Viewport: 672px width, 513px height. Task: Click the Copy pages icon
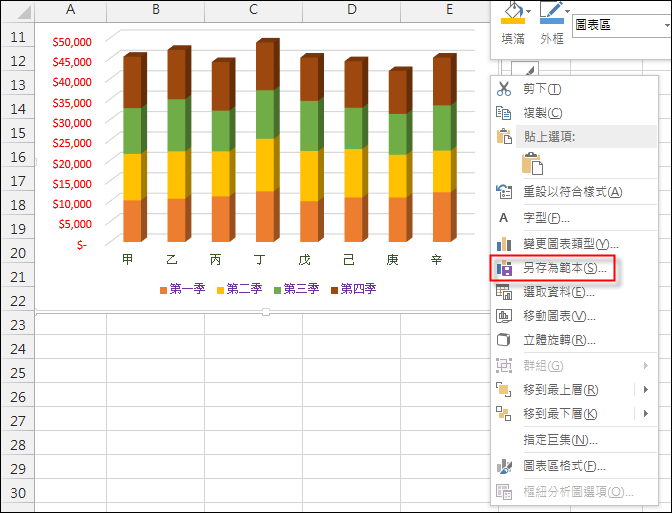pyautogui.click(x=504, y=113)
